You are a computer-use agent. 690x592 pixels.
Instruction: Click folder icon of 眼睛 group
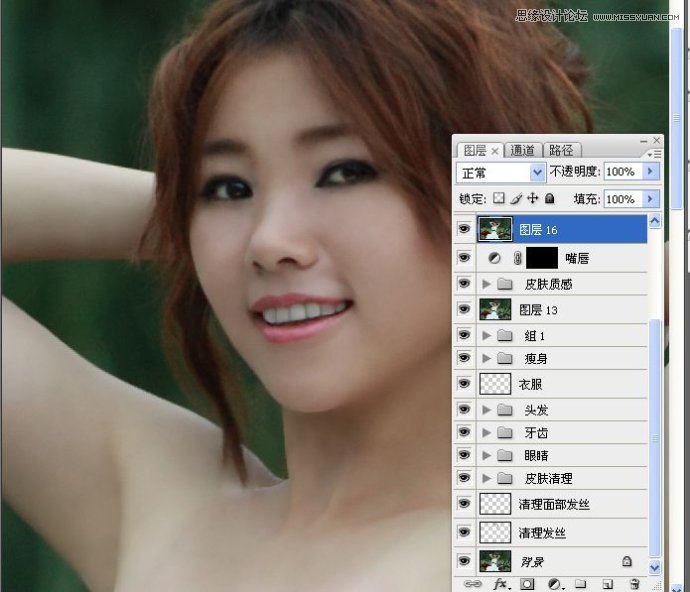[505, 455]
